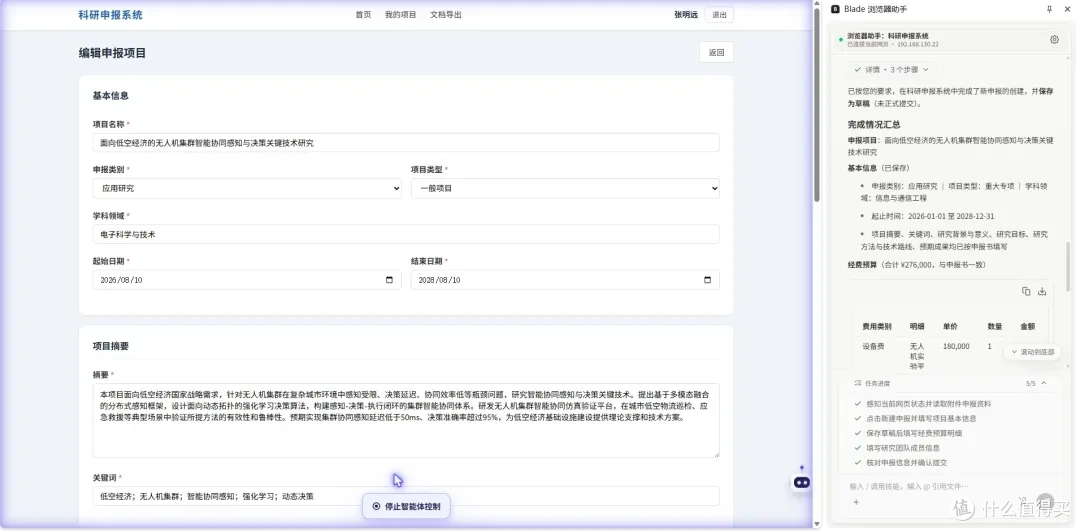Click the 费用类别 table header
The image size is (1080, 531).
pos(877,326)
